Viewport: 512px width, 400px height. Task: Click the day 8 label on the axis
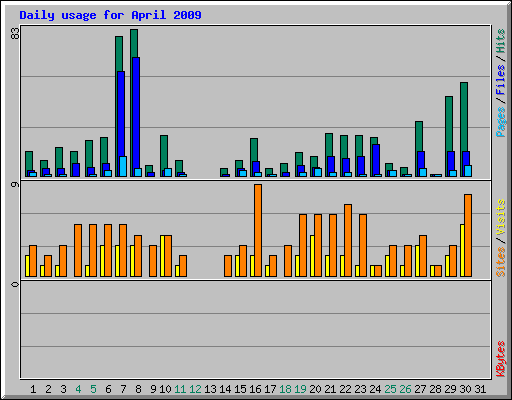tap(138, 389)
